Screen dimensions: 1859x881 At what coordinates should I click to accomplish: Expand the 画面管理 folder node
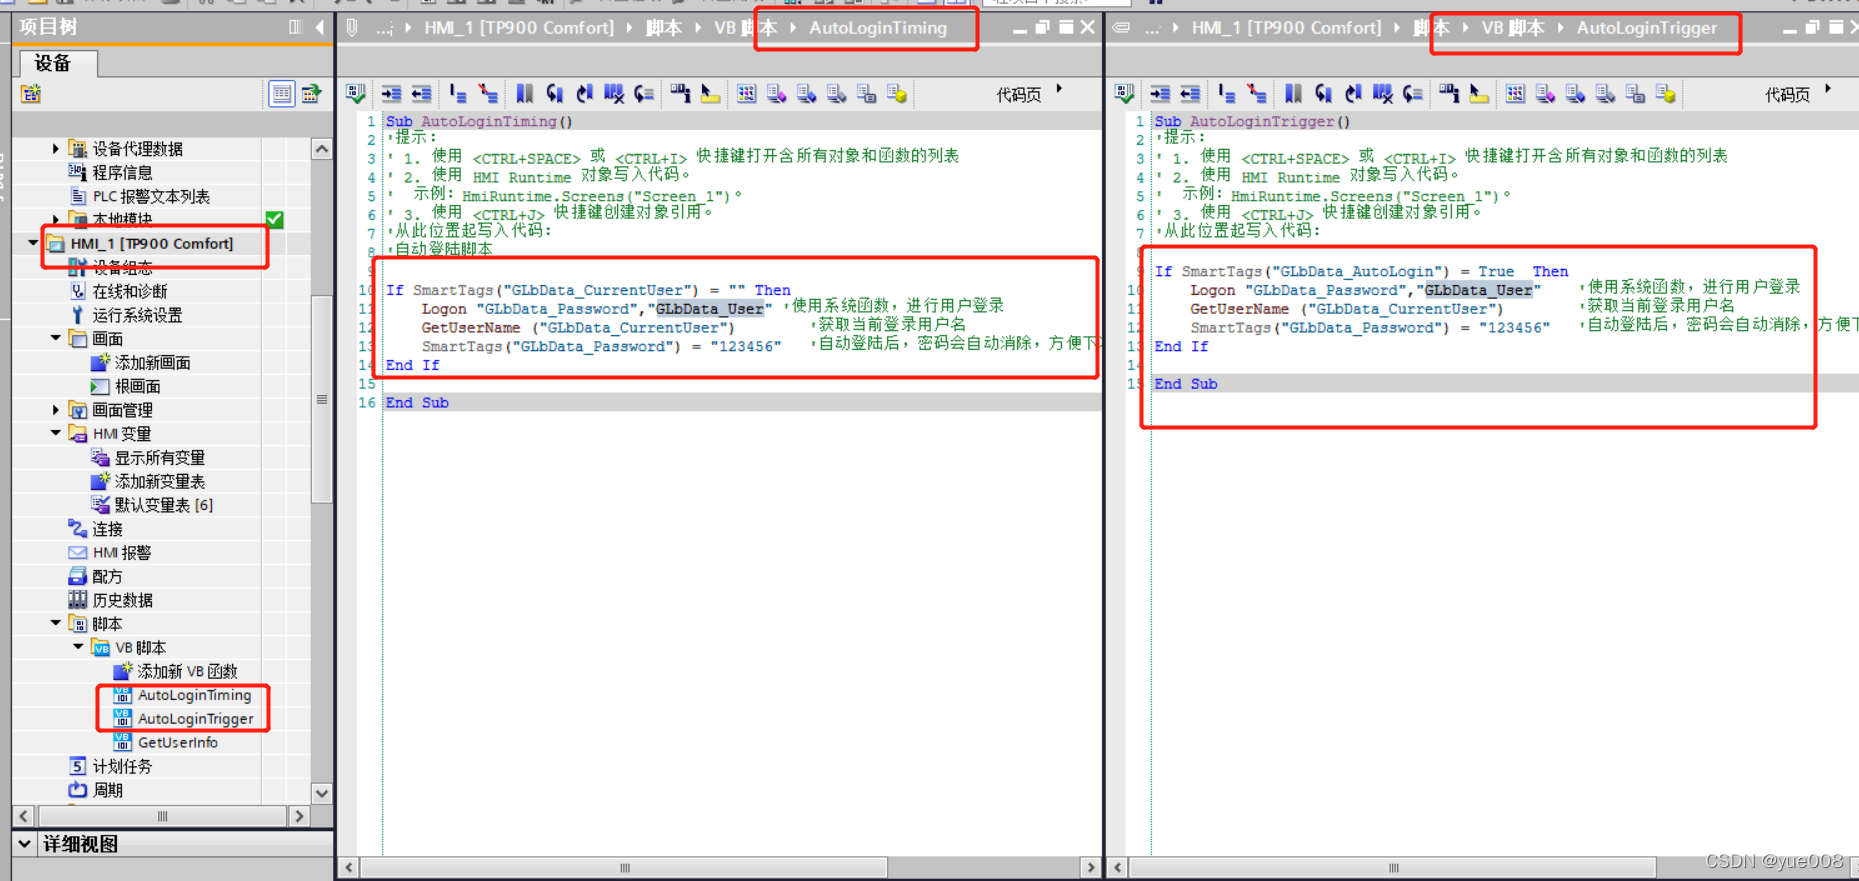click(x=56, y=409)
